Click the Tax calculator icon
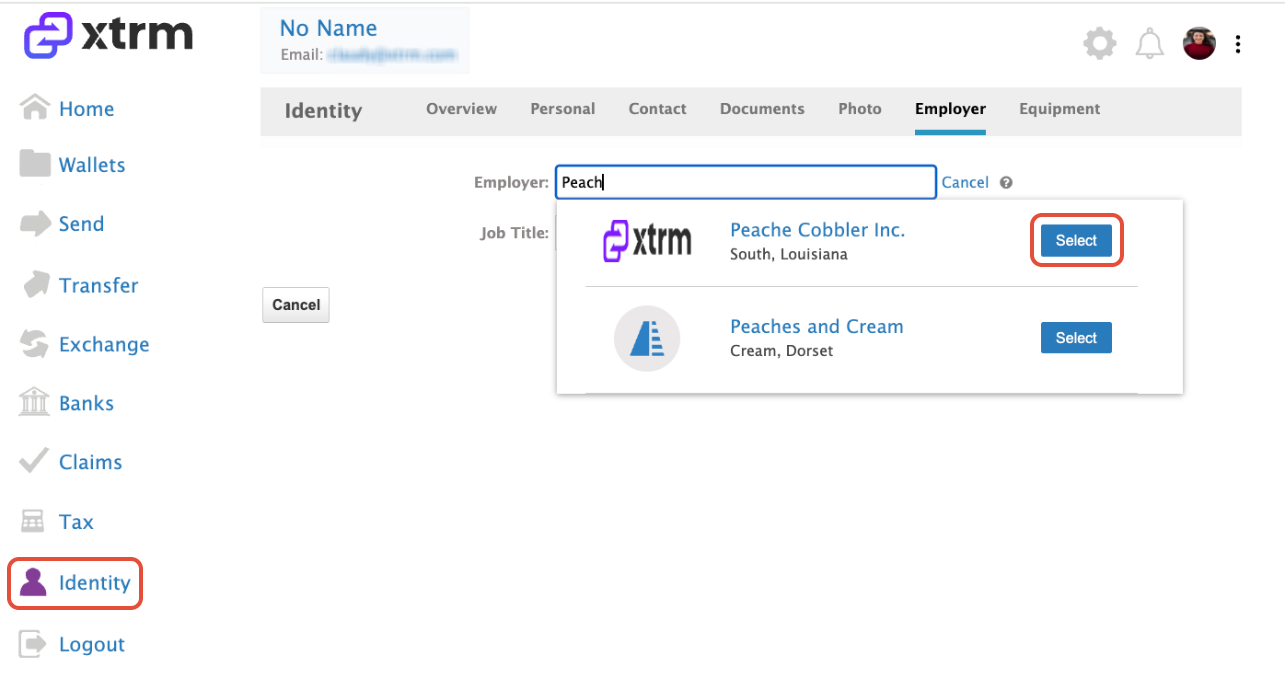1285x690 pixels. coord(33,521)
